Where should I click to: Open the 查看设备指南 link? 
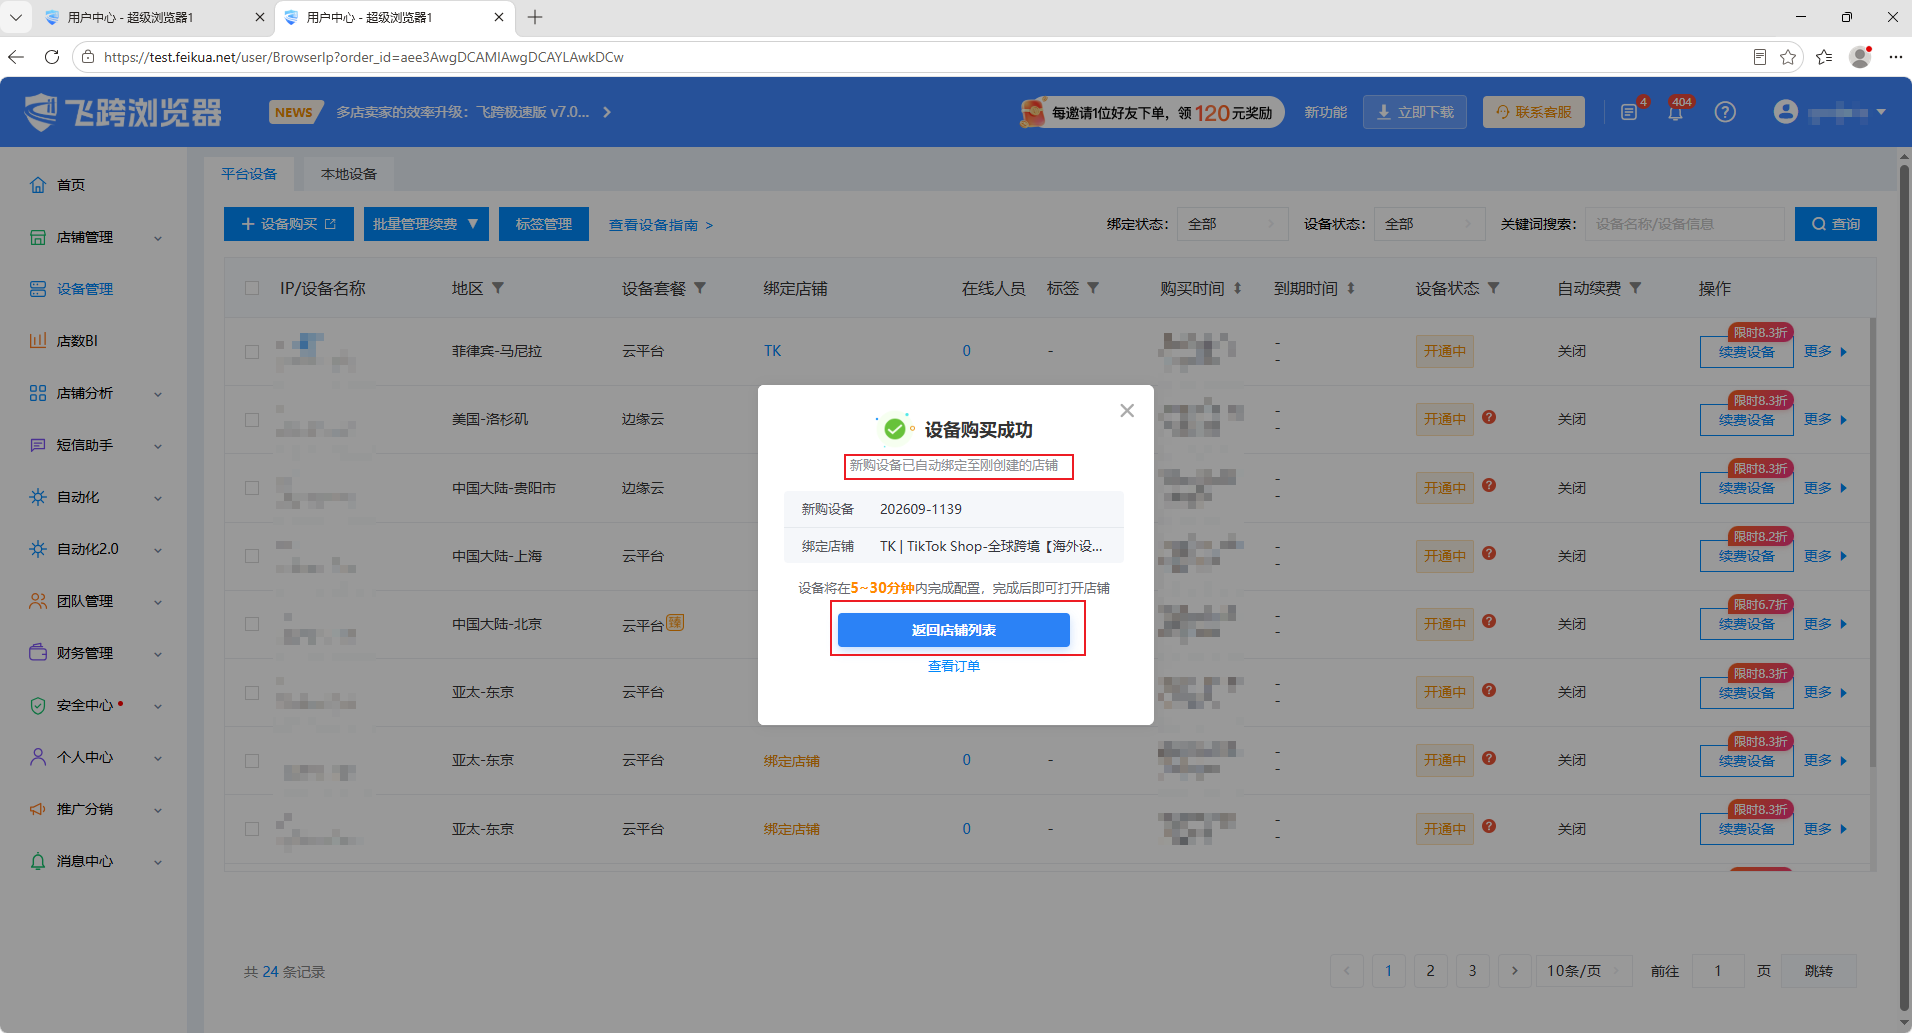[x=661, y=225]
